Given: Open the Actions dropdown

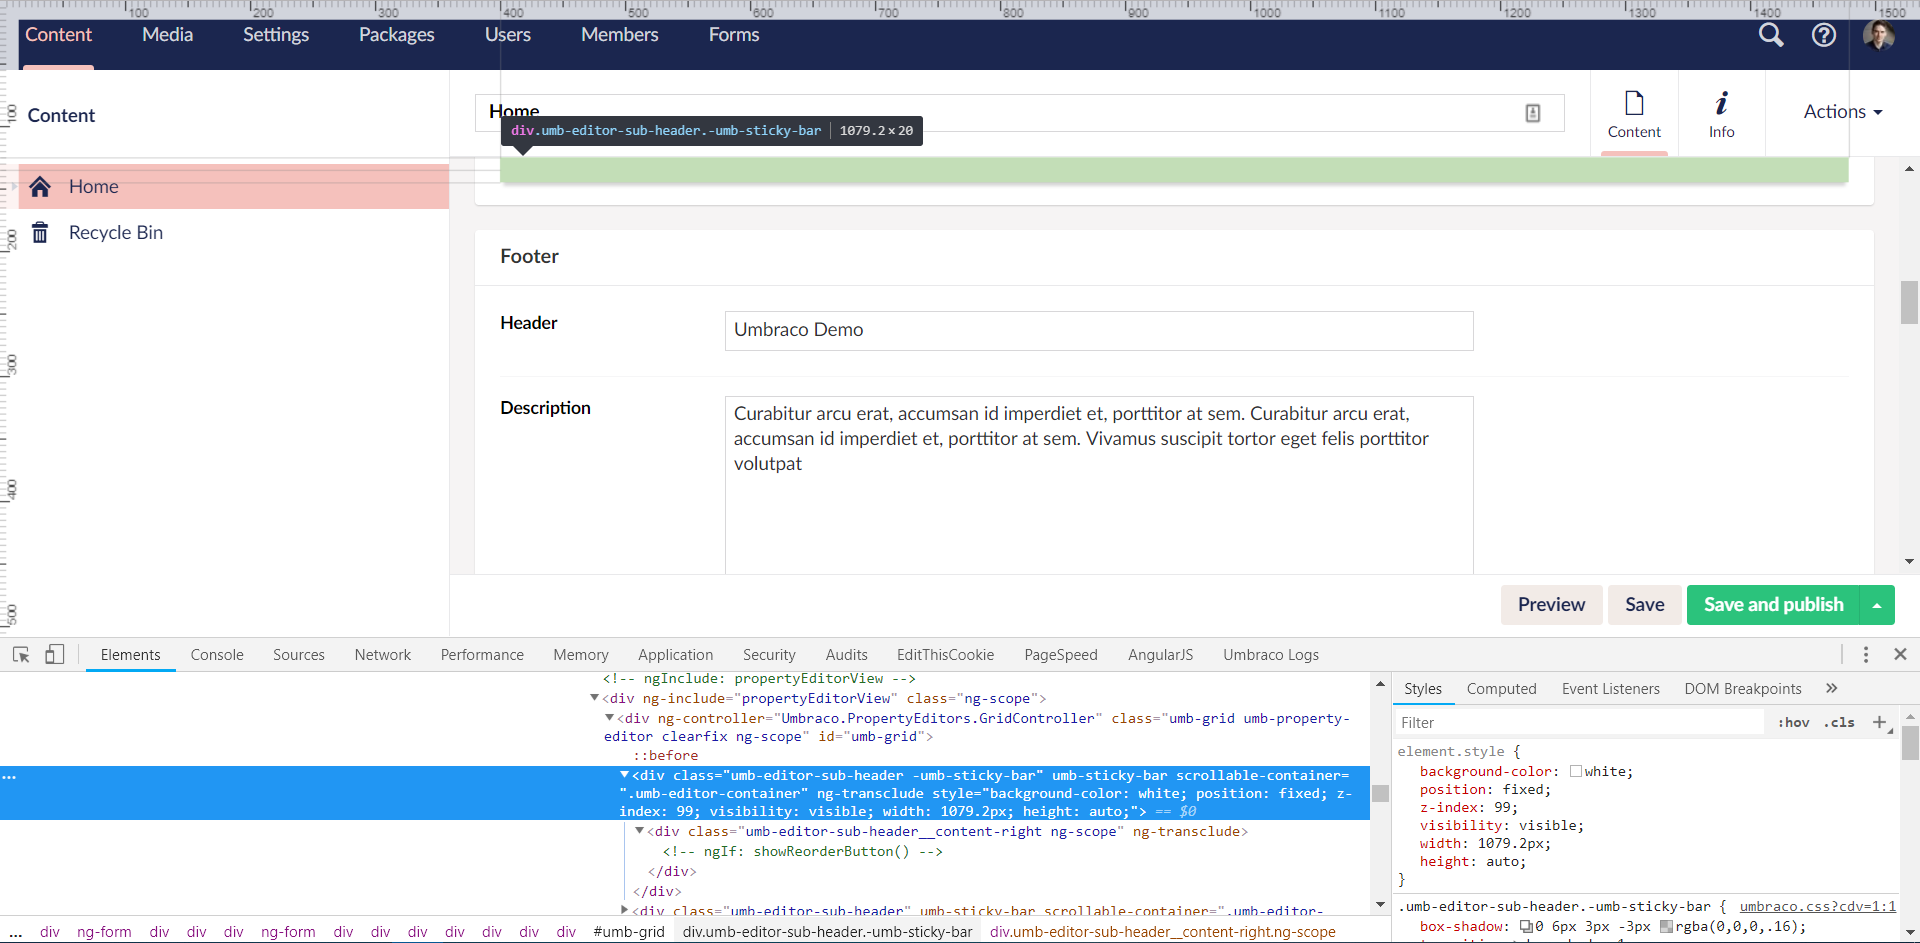Looking at the screenshot, I should tap(1841, 112).
